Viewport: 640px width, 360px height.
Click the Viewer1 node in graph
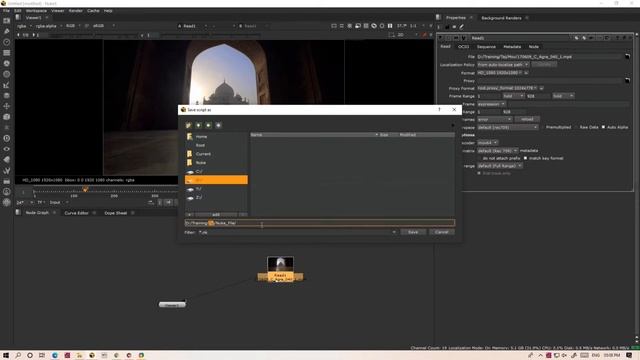pos(172,304)
